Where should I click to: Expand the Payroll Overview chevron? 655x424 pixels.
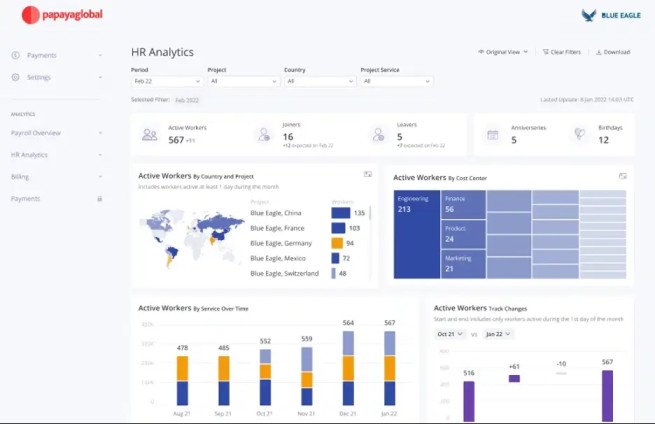pos(100,133)
